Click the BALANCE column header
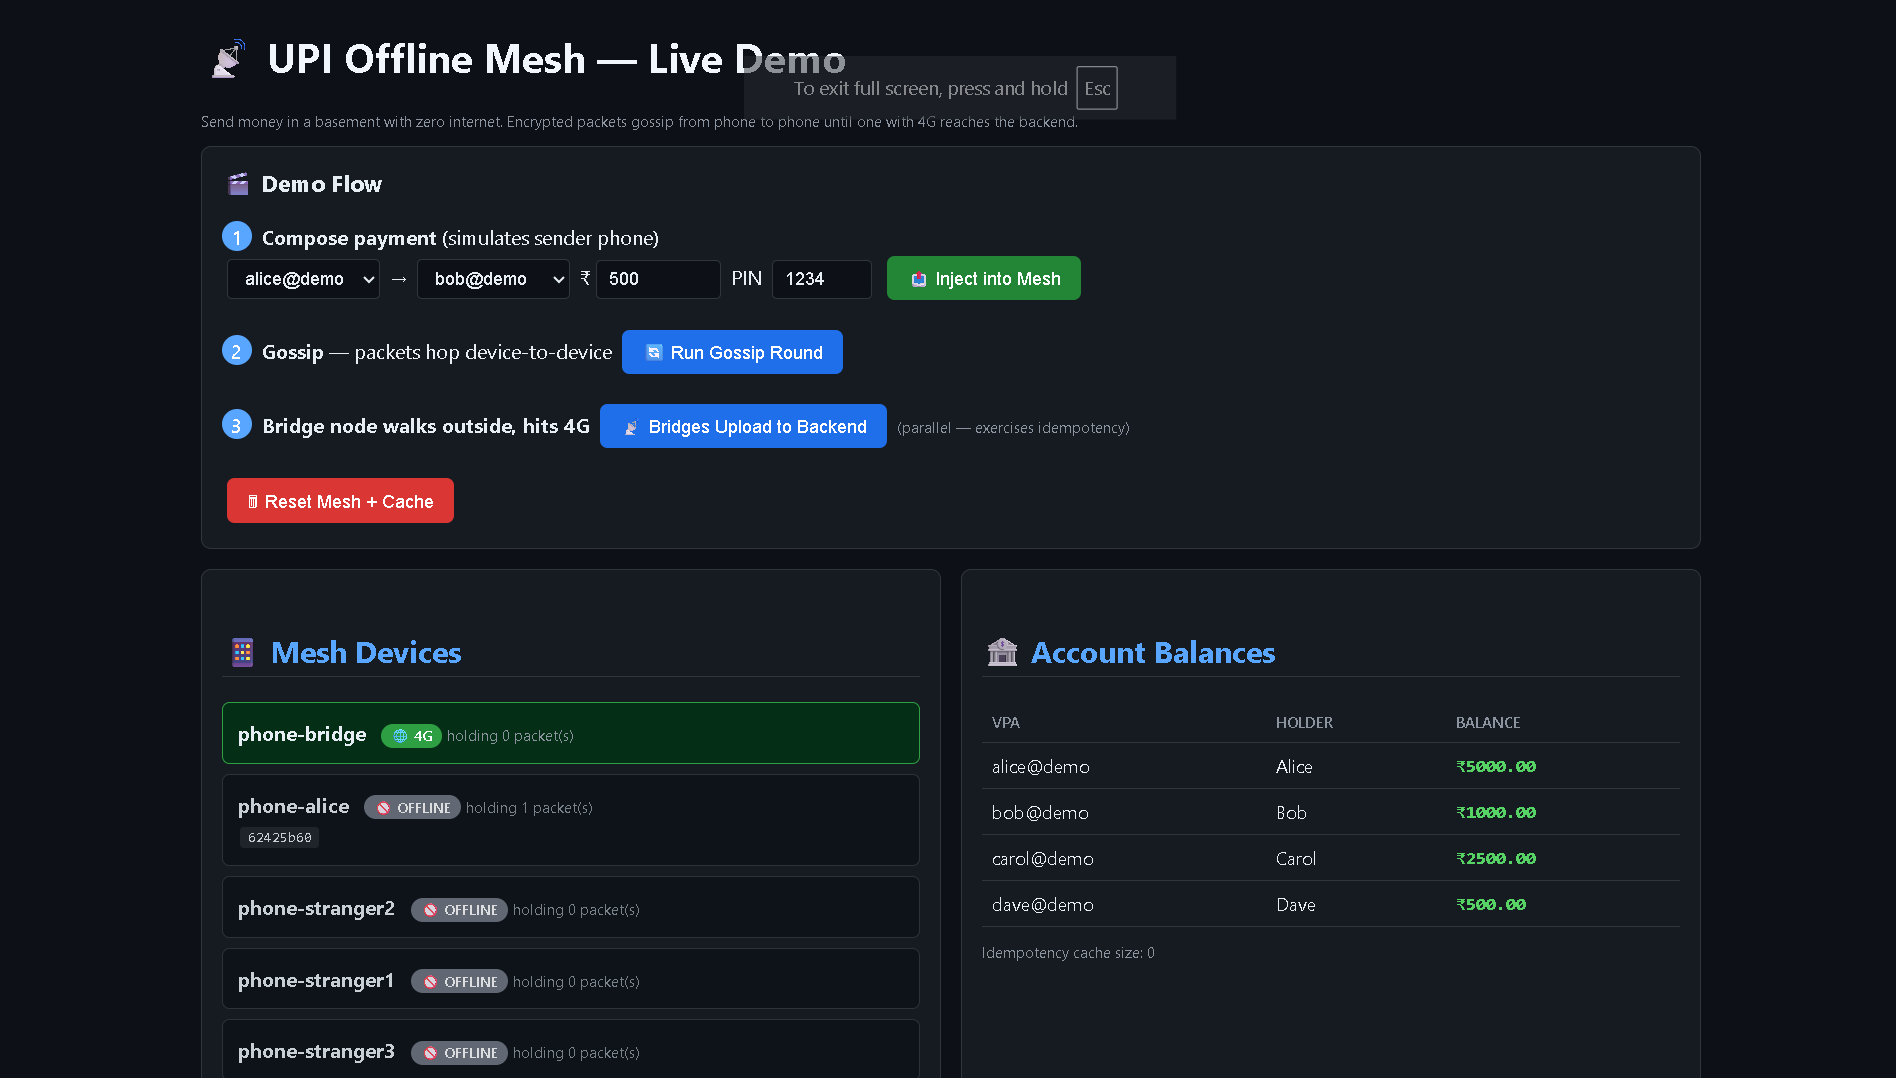This screenshot has width=1896, height=1078. (x=1488, y=723)
